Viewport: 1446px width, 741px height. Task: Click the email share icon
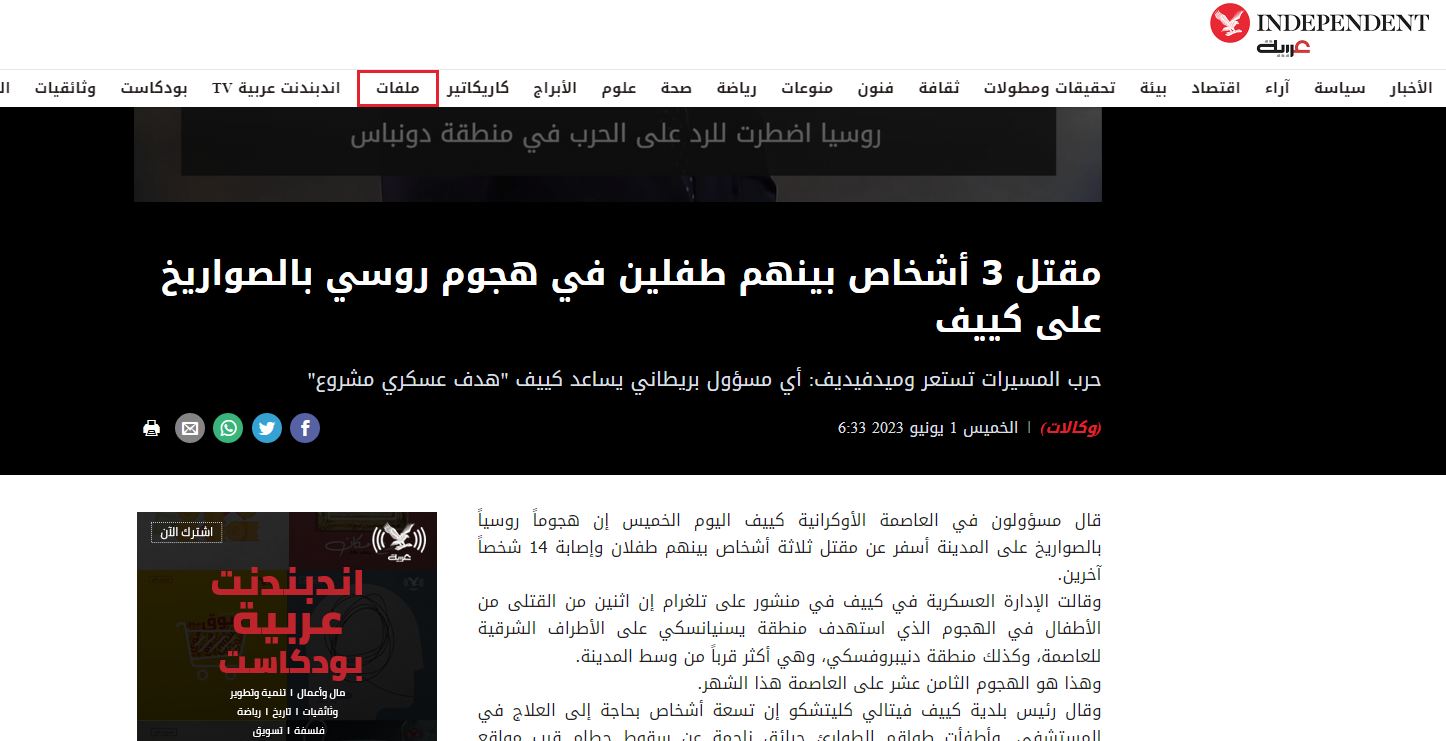click(x=190, y=428)
